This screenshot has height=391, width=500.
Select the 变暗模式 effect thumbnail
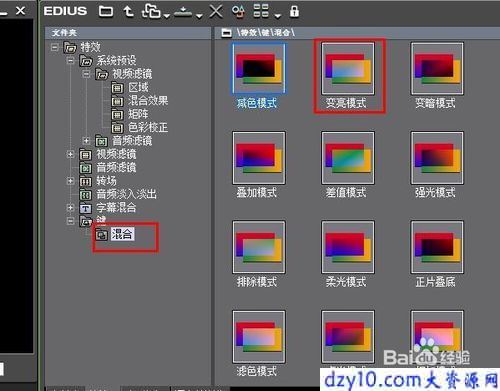[437, 68]
